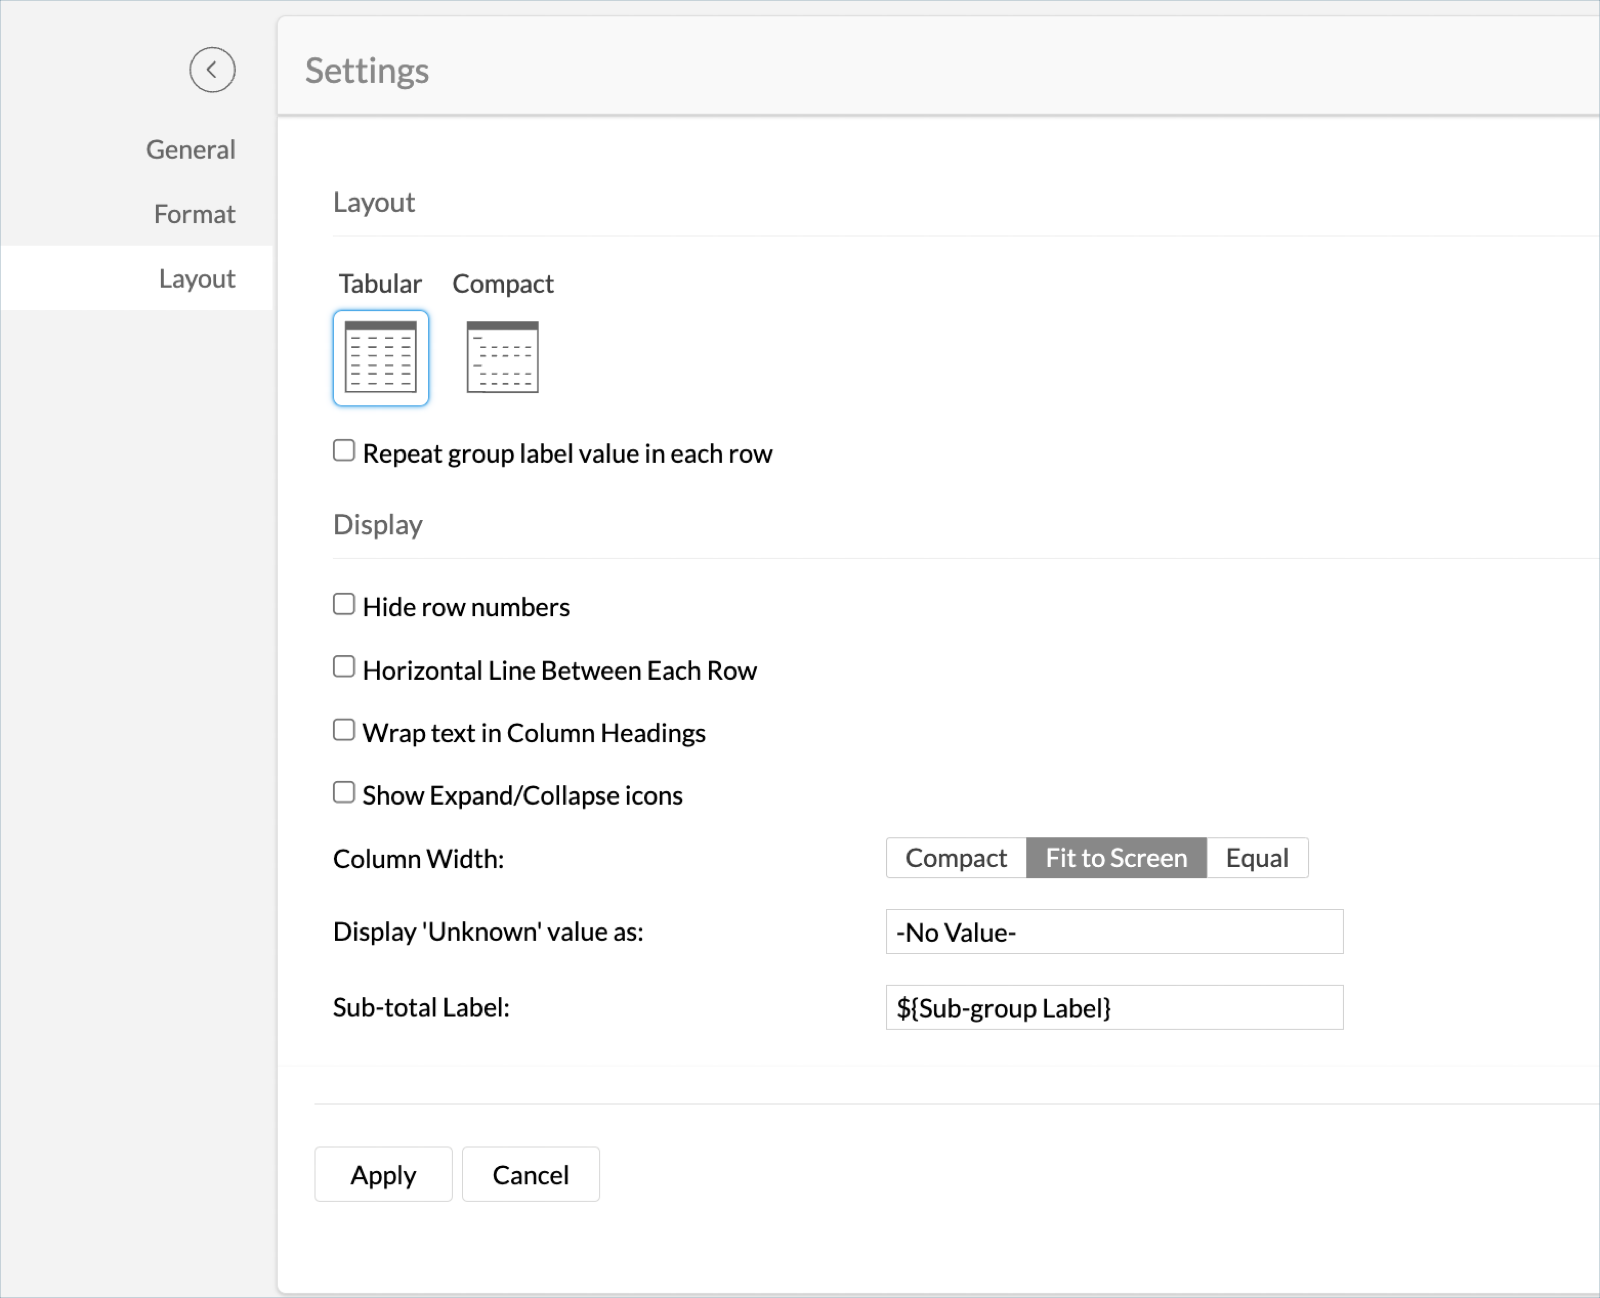Edit the Display 'Unknown' value field
1600x1298 pixels.
pyautogui.click(x=1113, y=932)
